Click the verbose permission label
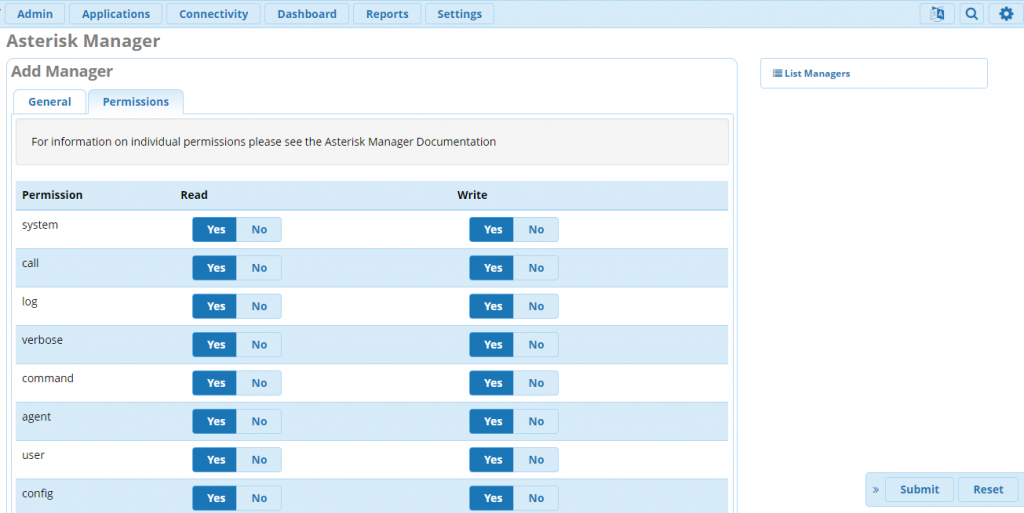The image size is (1024, 513). point(42,340)
